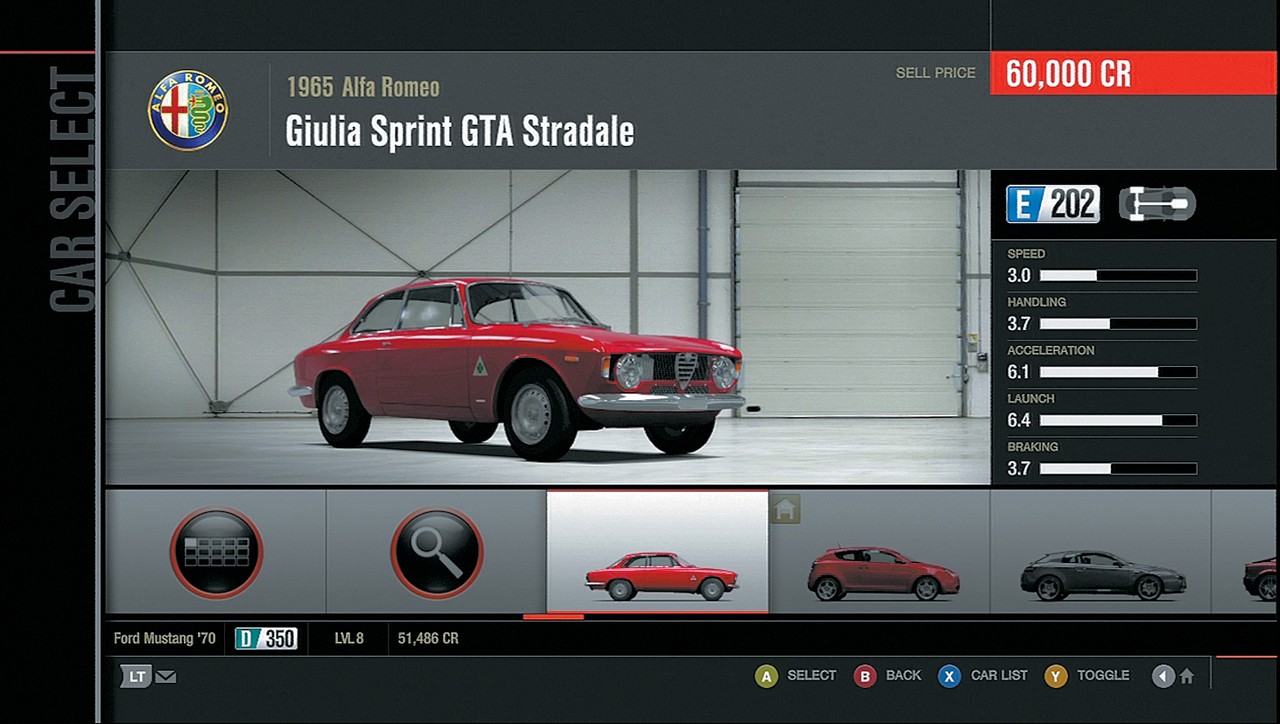Click the Braking 3.7 stat bar
1280x724 pixels.
tap(1118, 468)
